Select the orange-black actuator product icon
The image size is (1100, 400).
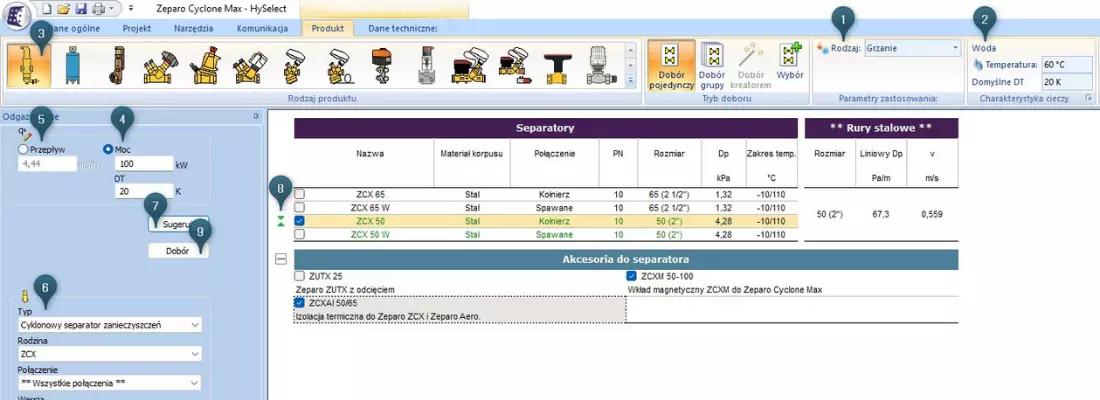(x=383, y=65)
